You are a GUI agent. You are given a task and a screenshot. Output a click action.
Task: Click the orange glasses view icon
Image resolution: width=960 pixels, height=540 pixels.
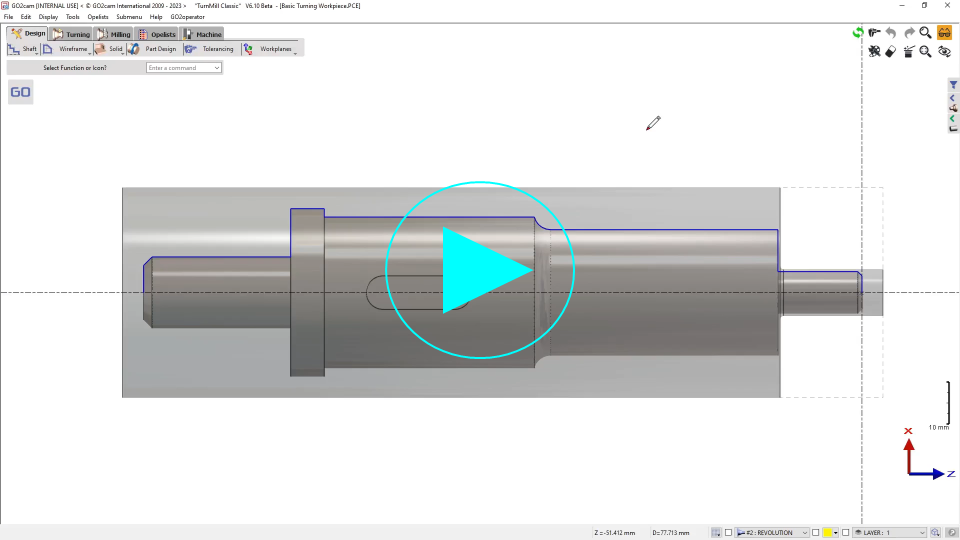coord(944,33)
